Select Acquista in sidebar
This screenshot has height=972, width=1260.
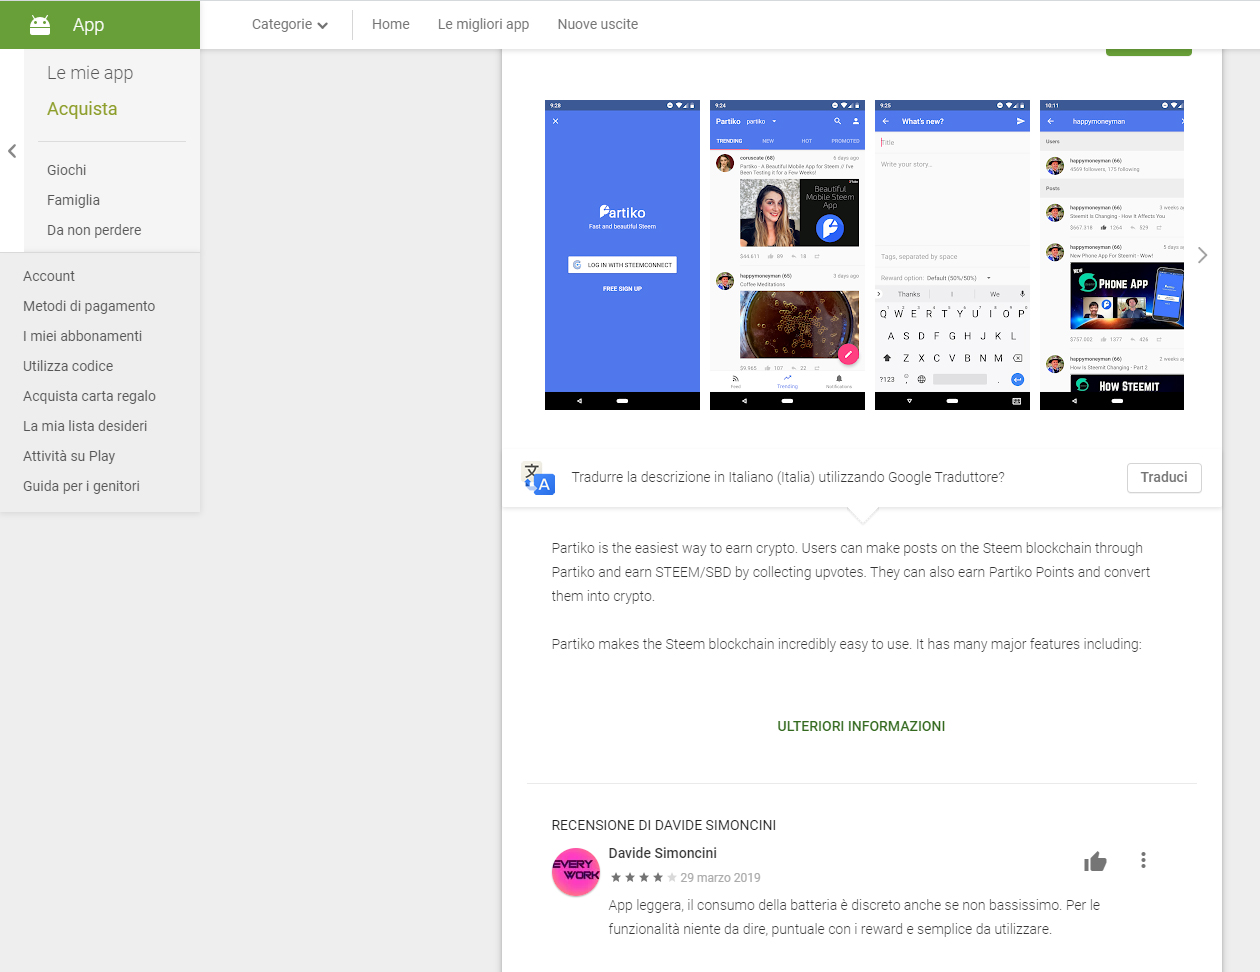click(x=82, y=109)
